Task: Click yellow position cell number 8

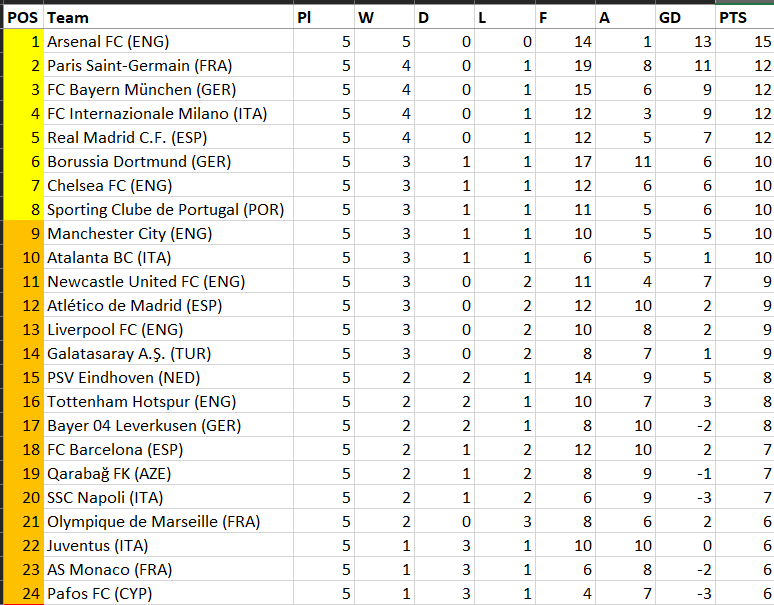Action: 22,209
